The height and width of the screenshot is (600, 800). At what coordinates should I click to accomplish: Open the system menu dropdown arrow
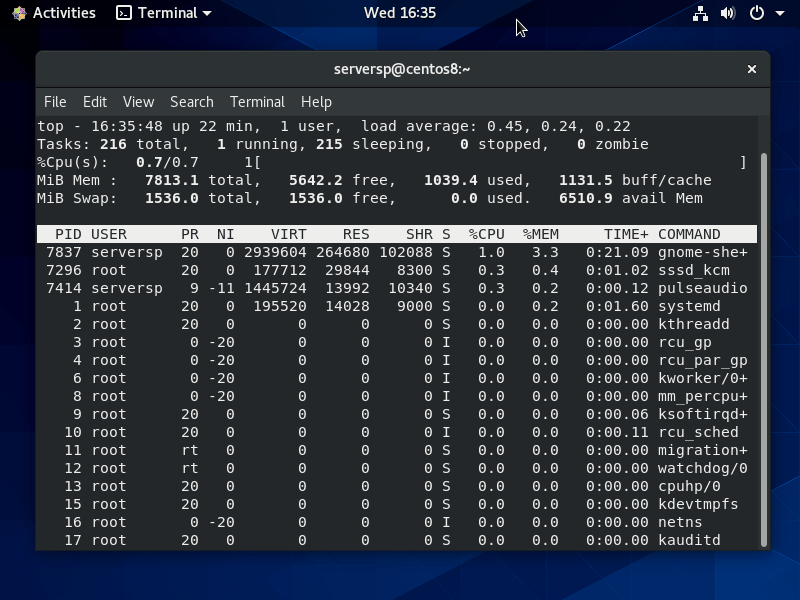780,14
